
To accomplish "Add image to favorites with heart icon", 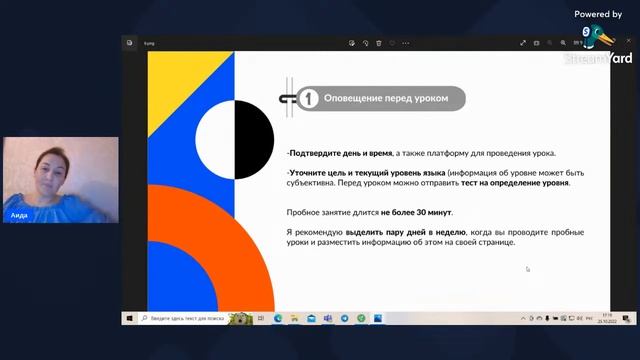I will pyautogui.click(x=392, y=43).
